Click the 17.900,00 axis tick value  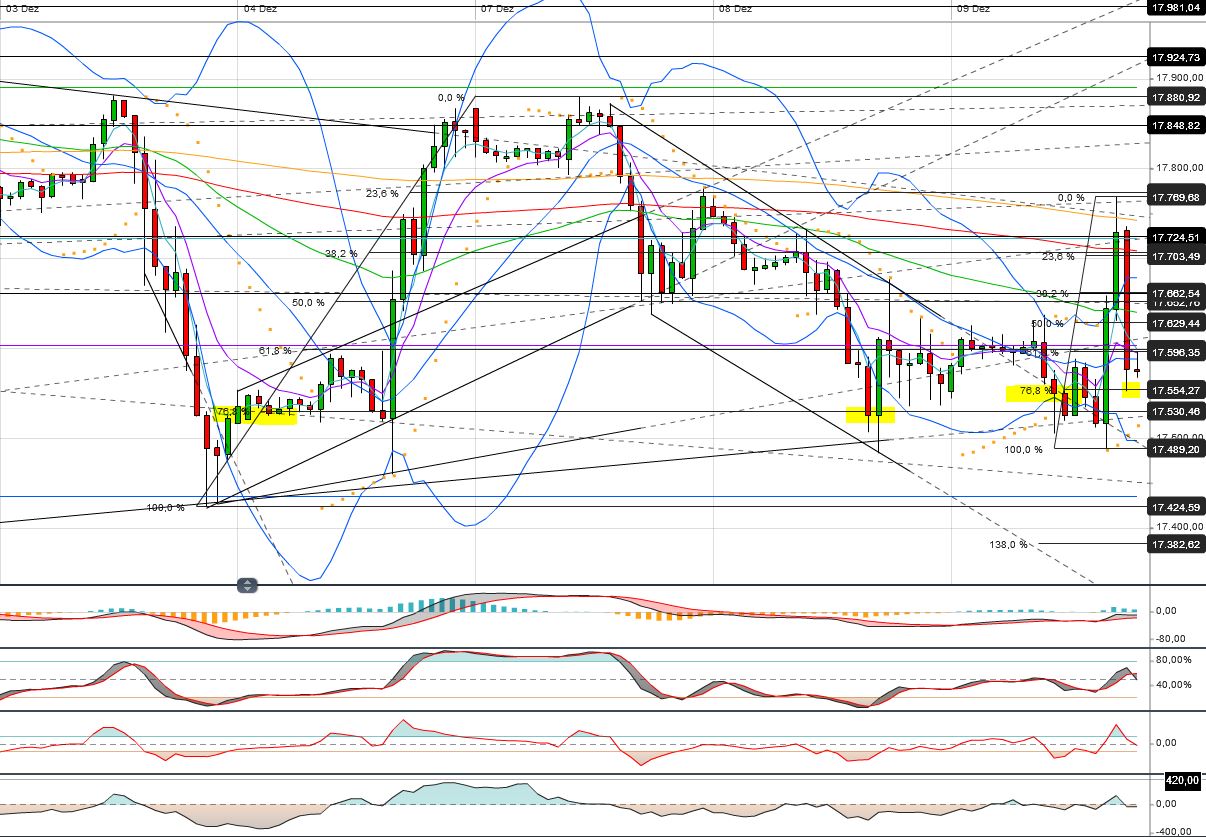(1178, 78)
